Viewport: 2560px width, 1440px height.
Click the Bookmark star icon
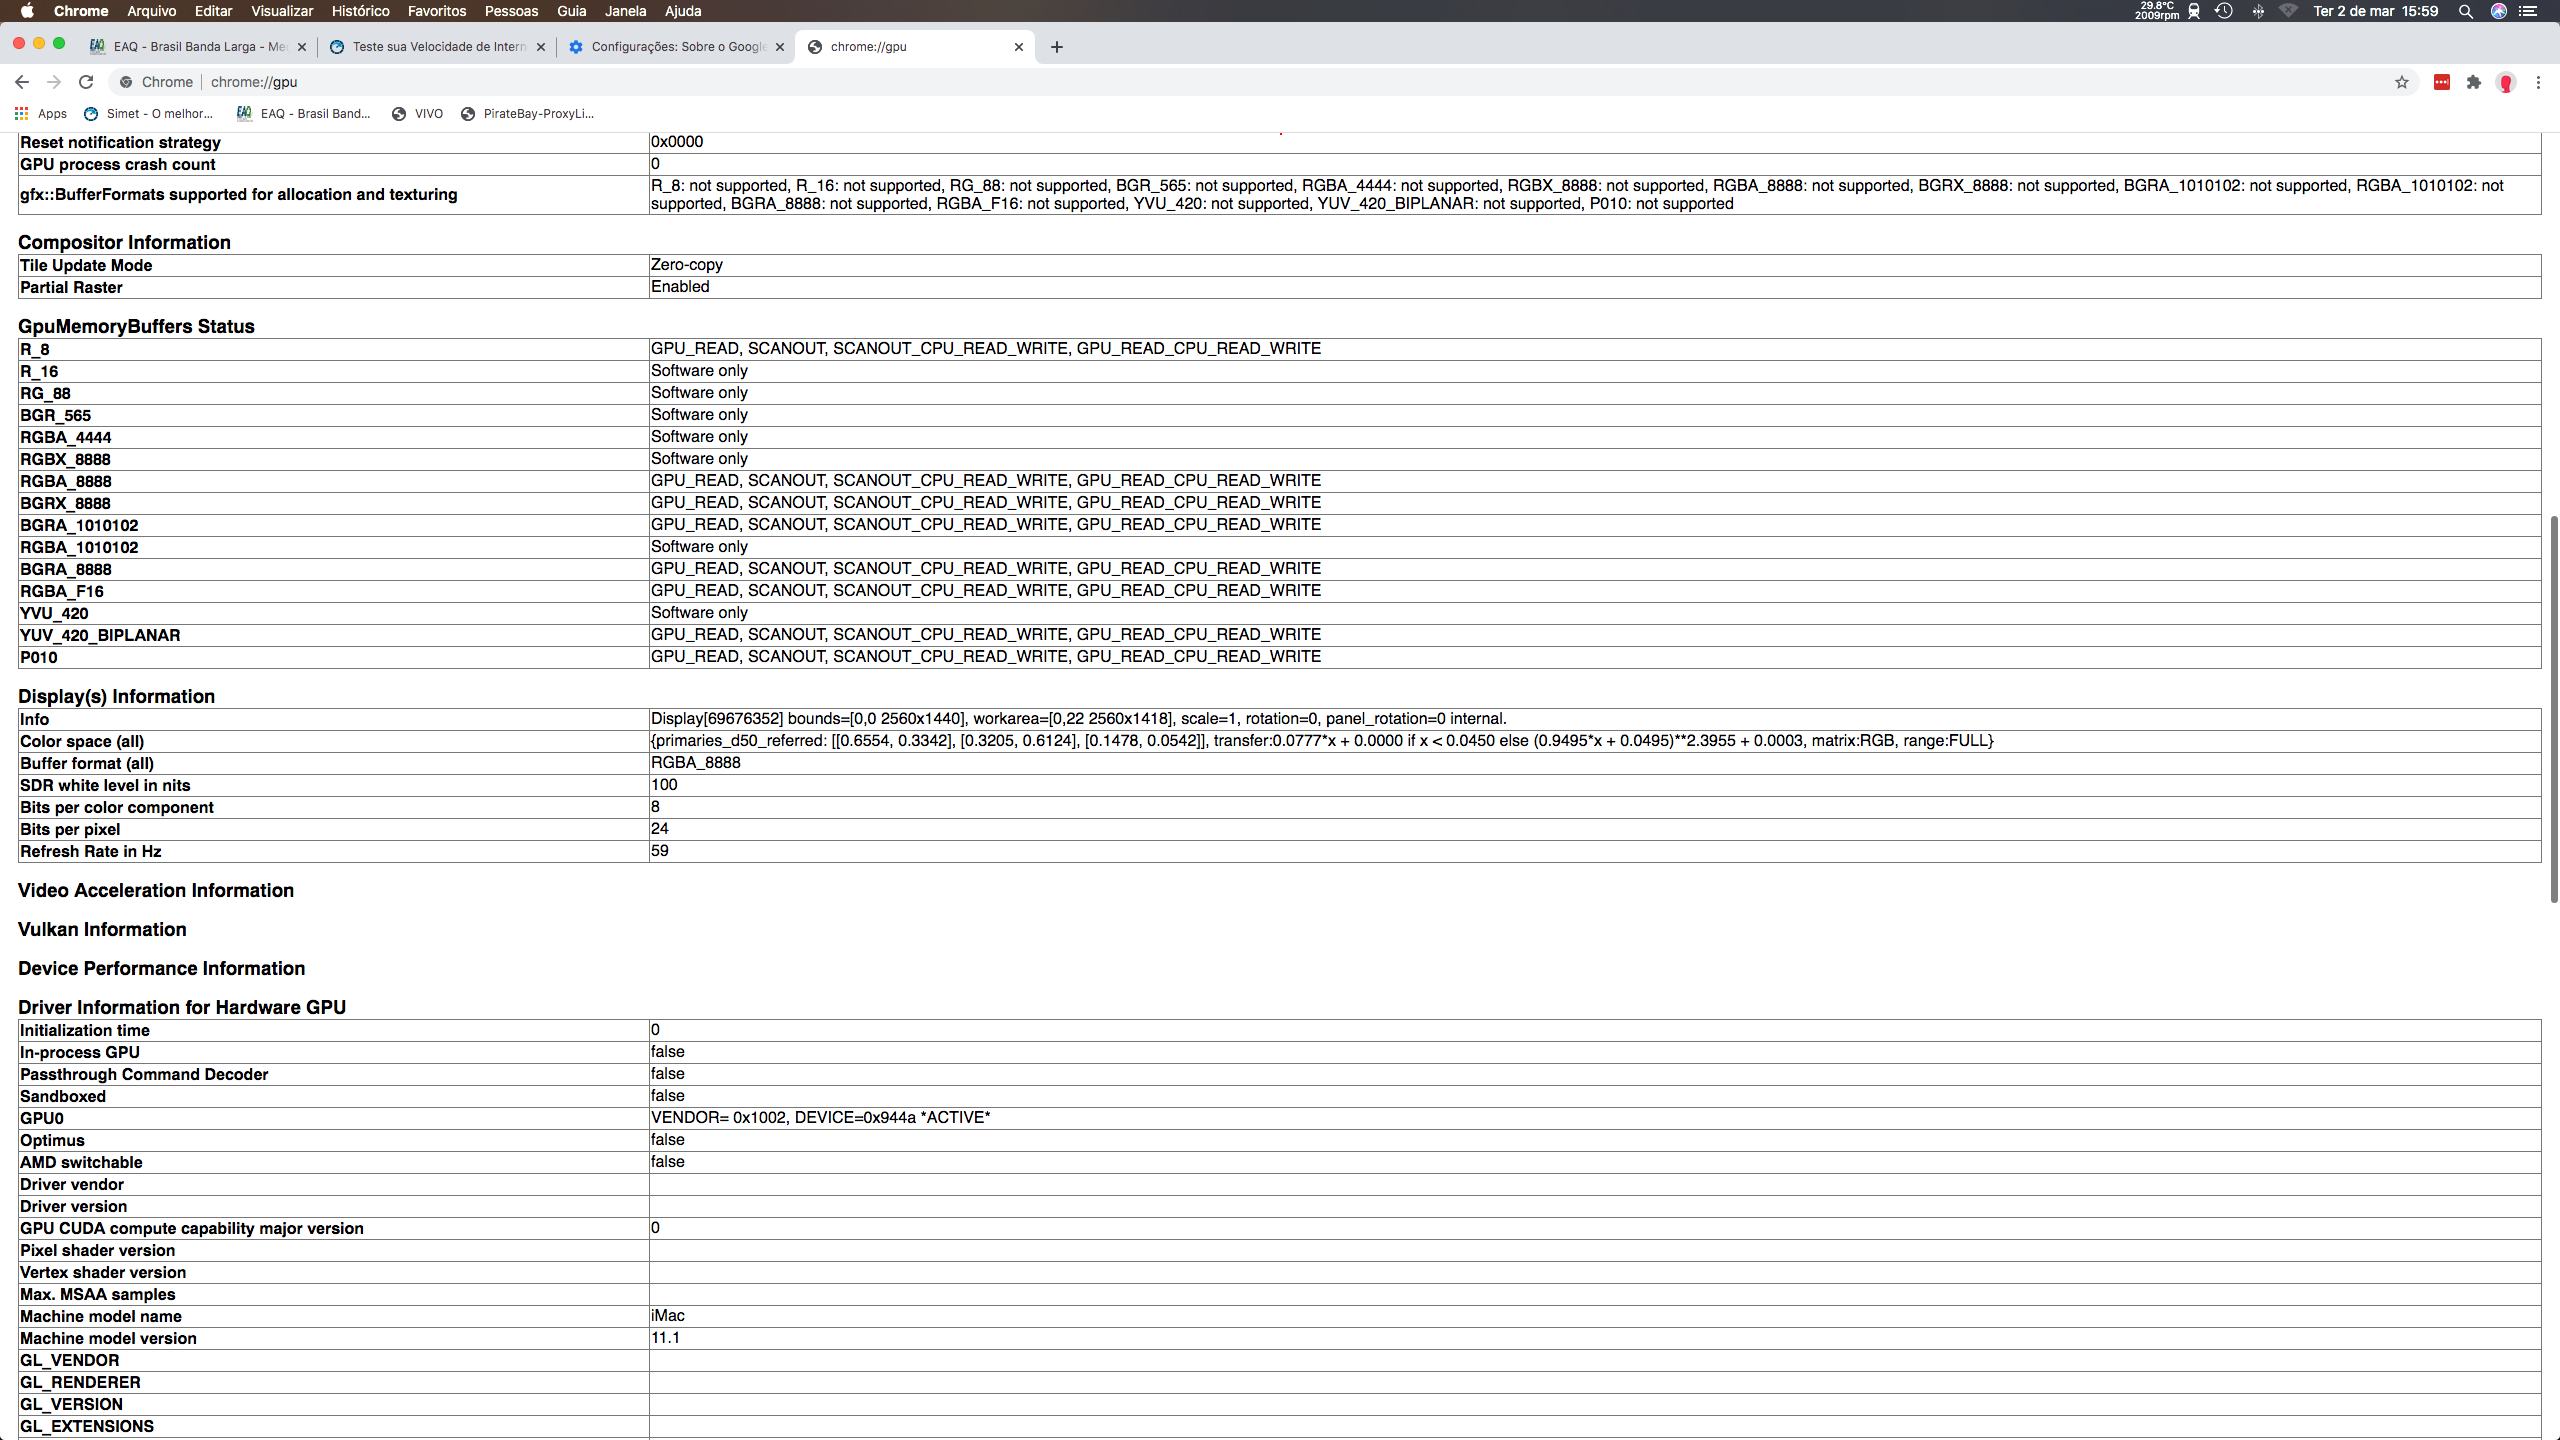2402,81
